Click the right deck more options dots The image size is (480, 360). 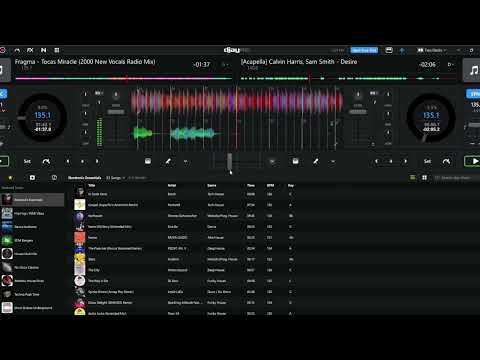click(332, 162)
